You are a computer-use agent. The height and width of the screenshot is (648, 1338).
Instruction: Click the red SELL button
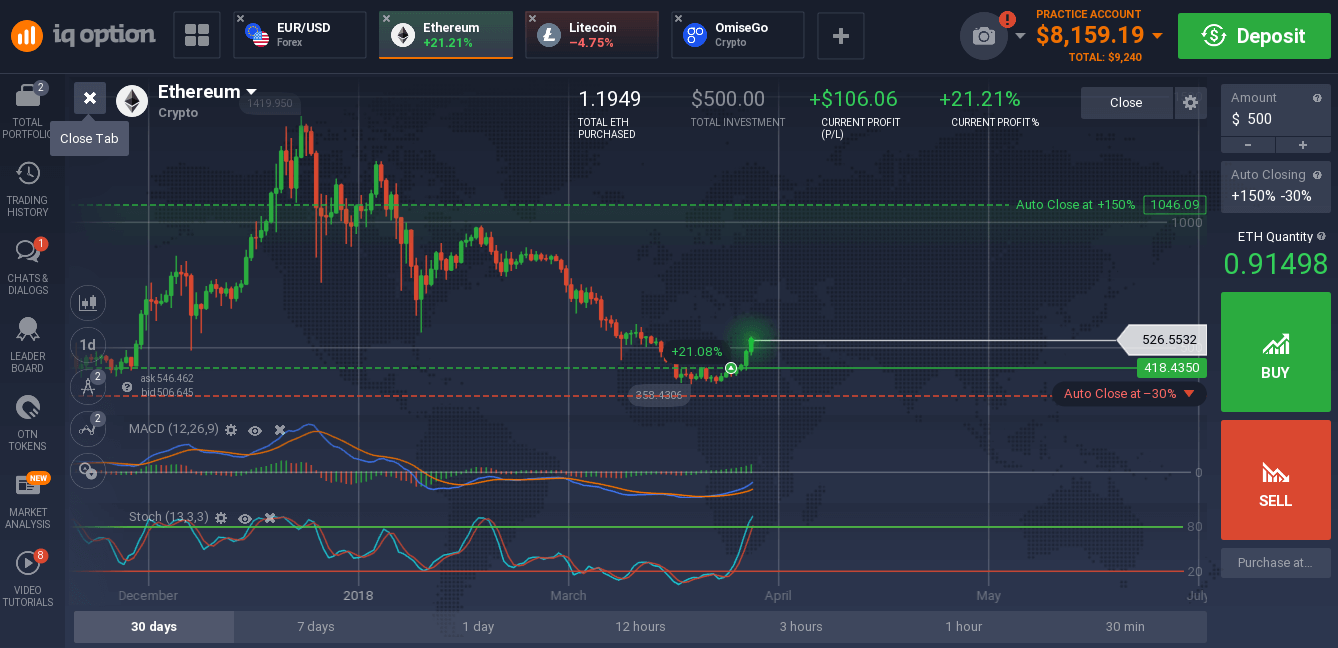1276,480
